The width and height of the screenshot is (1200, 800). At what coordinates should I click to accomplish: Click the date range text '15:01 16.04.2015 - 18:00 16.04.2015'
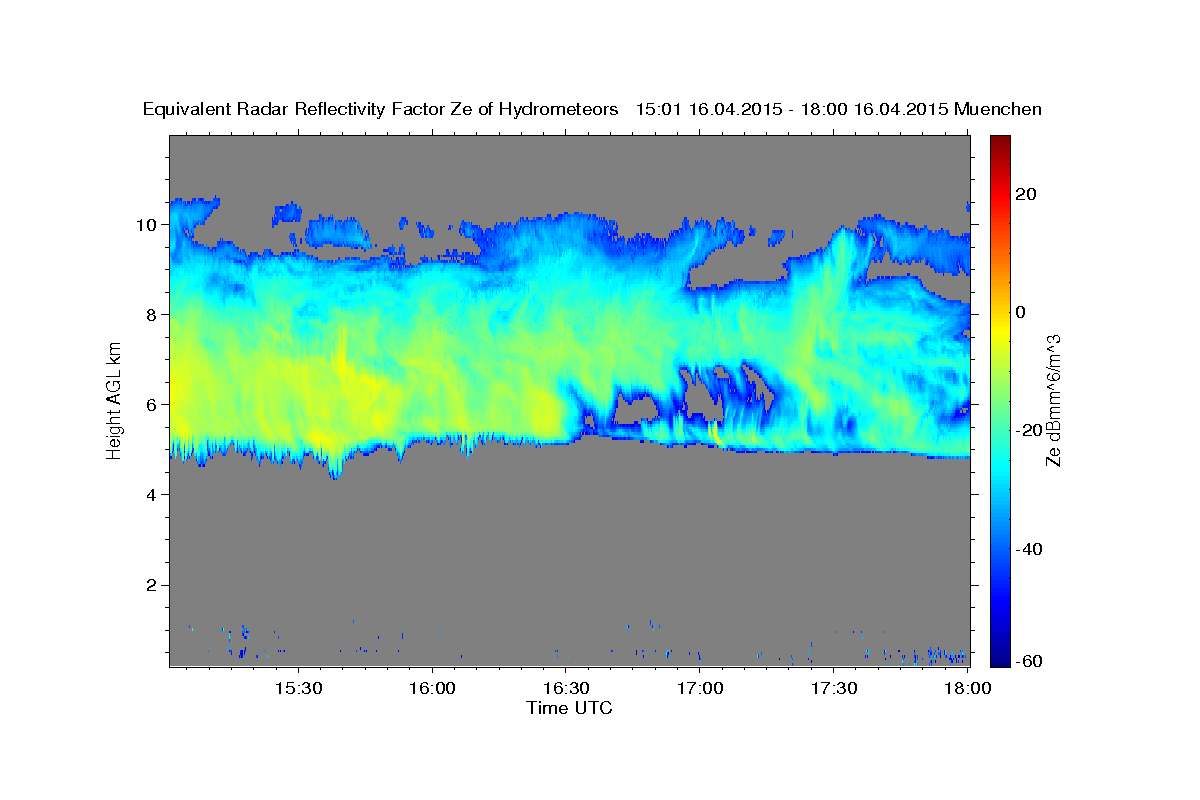[x=792, y=110]
